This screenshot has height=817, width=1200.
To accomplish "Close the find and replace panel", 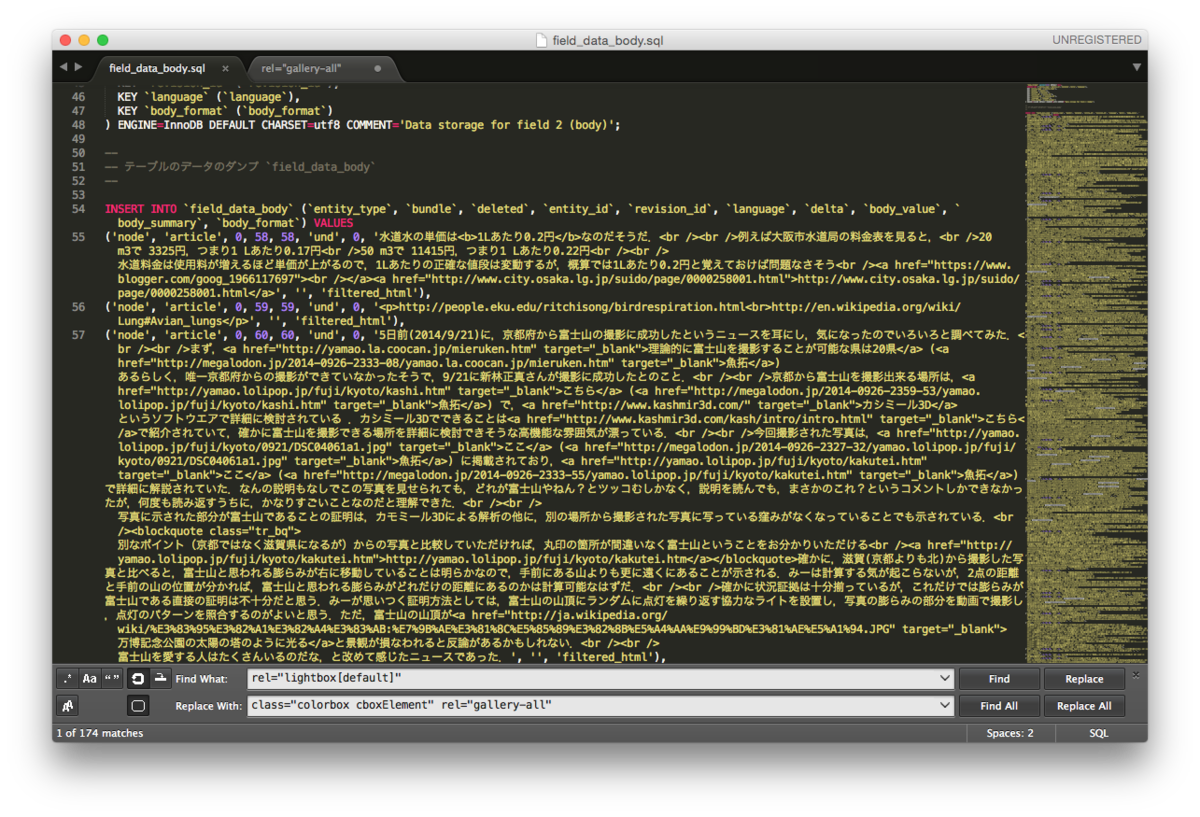I will point(1135,675).
